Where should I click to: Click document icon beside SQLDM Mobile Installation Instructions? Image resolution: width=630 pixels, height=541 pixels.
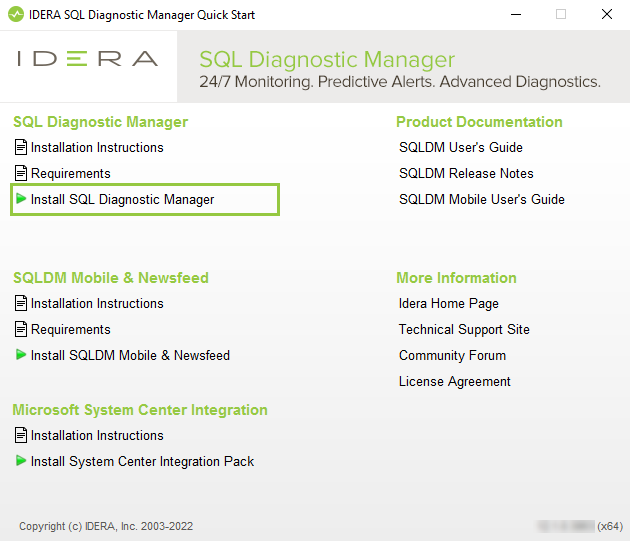click(x=21, y=303)
